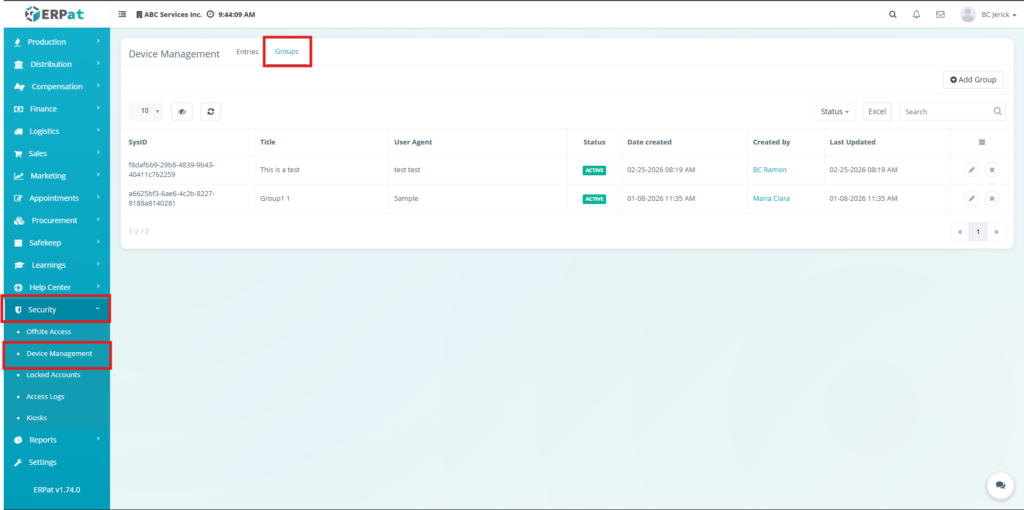Switch to the Entries tab
The image size is (1024, 510).
point(247,52)
